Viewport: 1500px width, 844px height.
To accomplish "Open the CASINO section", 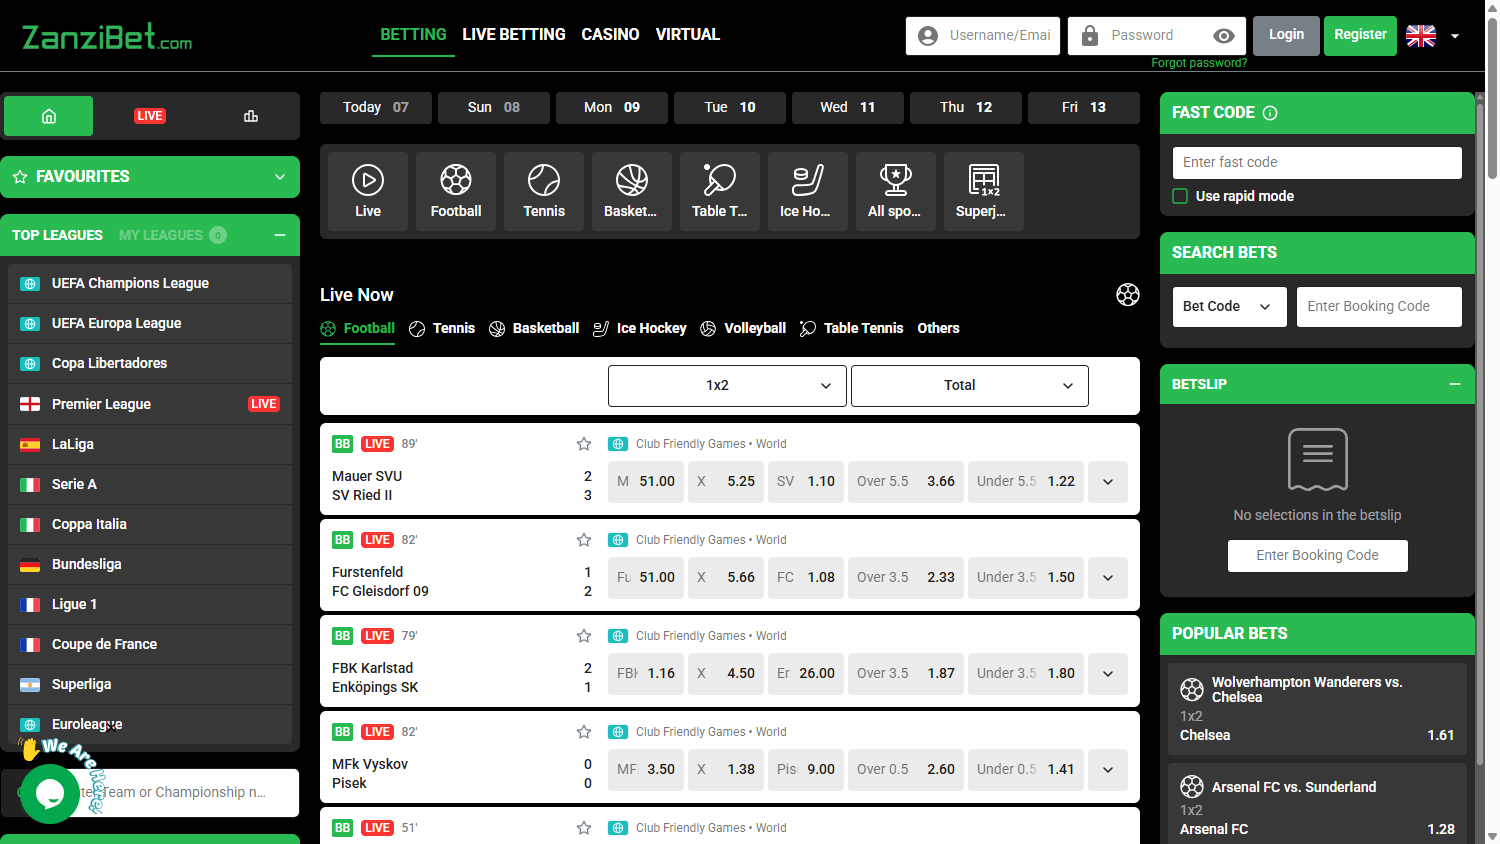I will [x=610, y=34].
